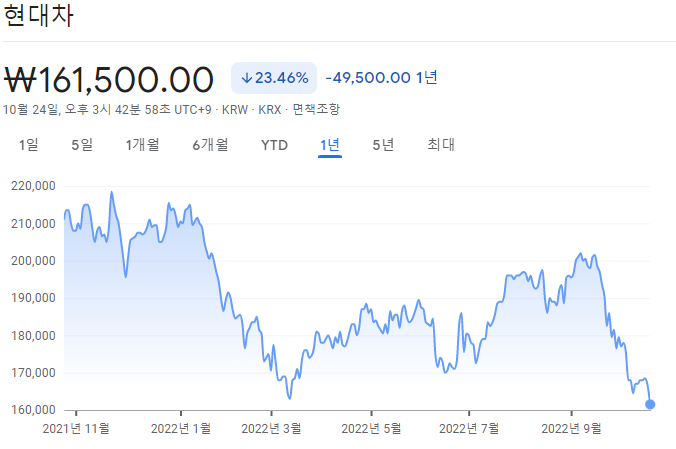The height and width of the screenshot is (449, 676).
Task: Select the 1일 time range tab
Action: coord(29,145)
